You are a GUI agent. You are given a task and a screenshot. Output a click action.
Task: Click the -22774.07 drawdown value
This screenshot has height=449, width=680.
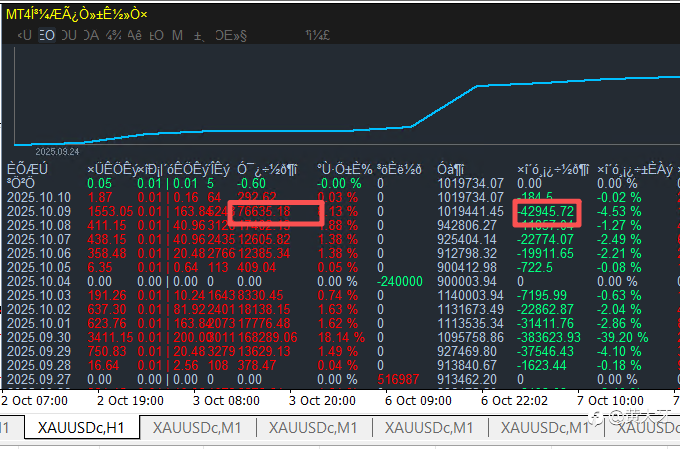click(546, 239)
